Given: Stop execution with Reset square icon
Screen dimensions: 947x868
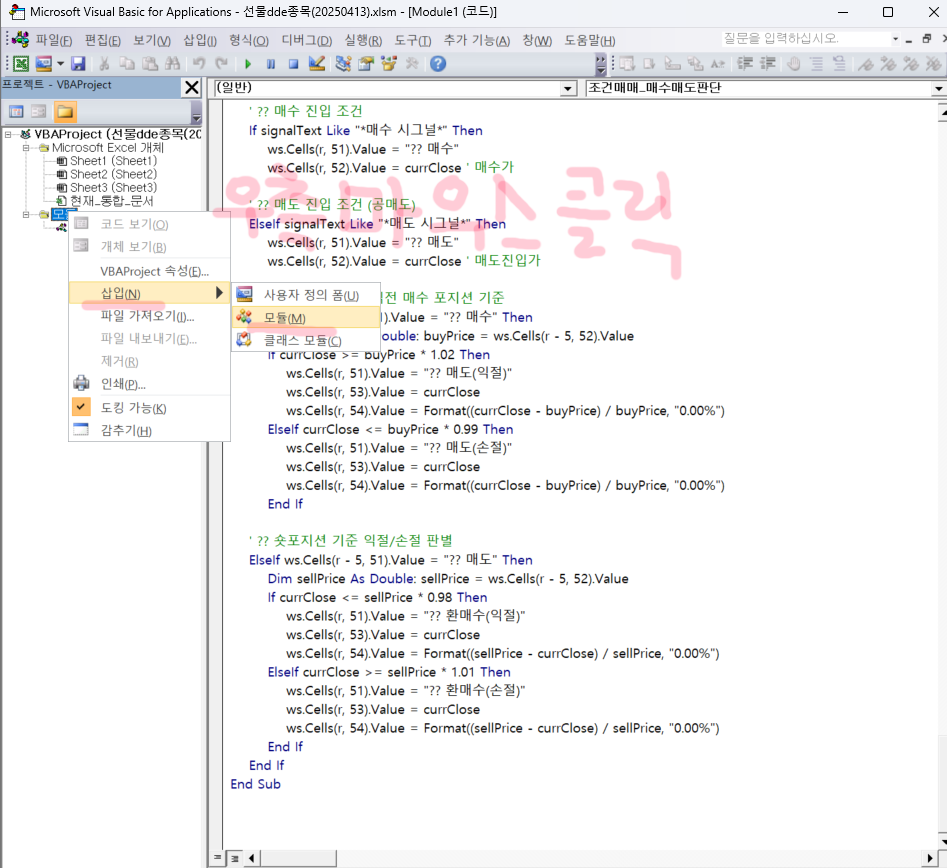Looking at the screenshot, I should click(294, 63).
